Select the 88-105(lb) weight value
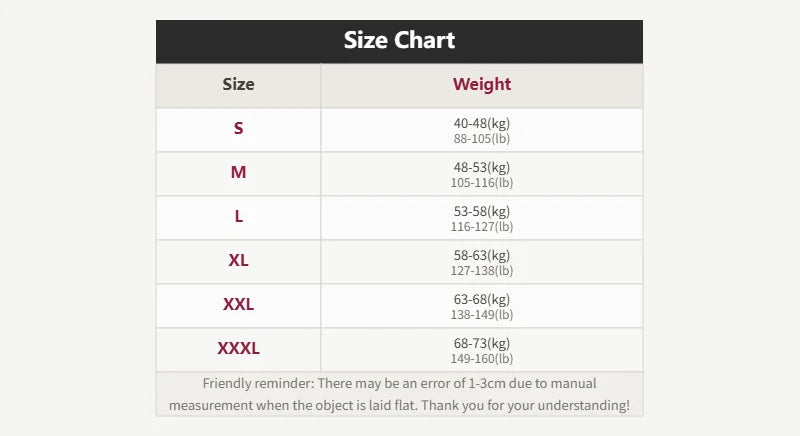This screenshot has height=436, width=800. click(482, 138)
